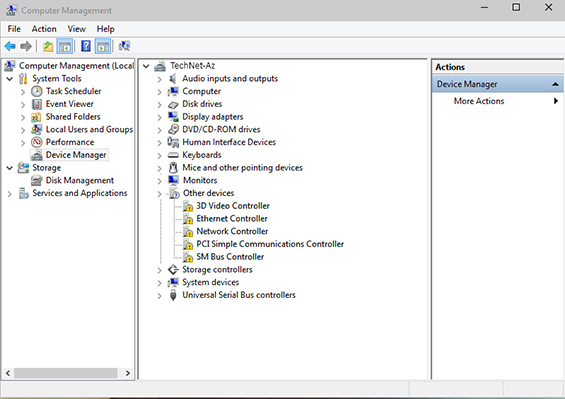Click the left scroll arrow in console tree

click(x=8, y=373)
